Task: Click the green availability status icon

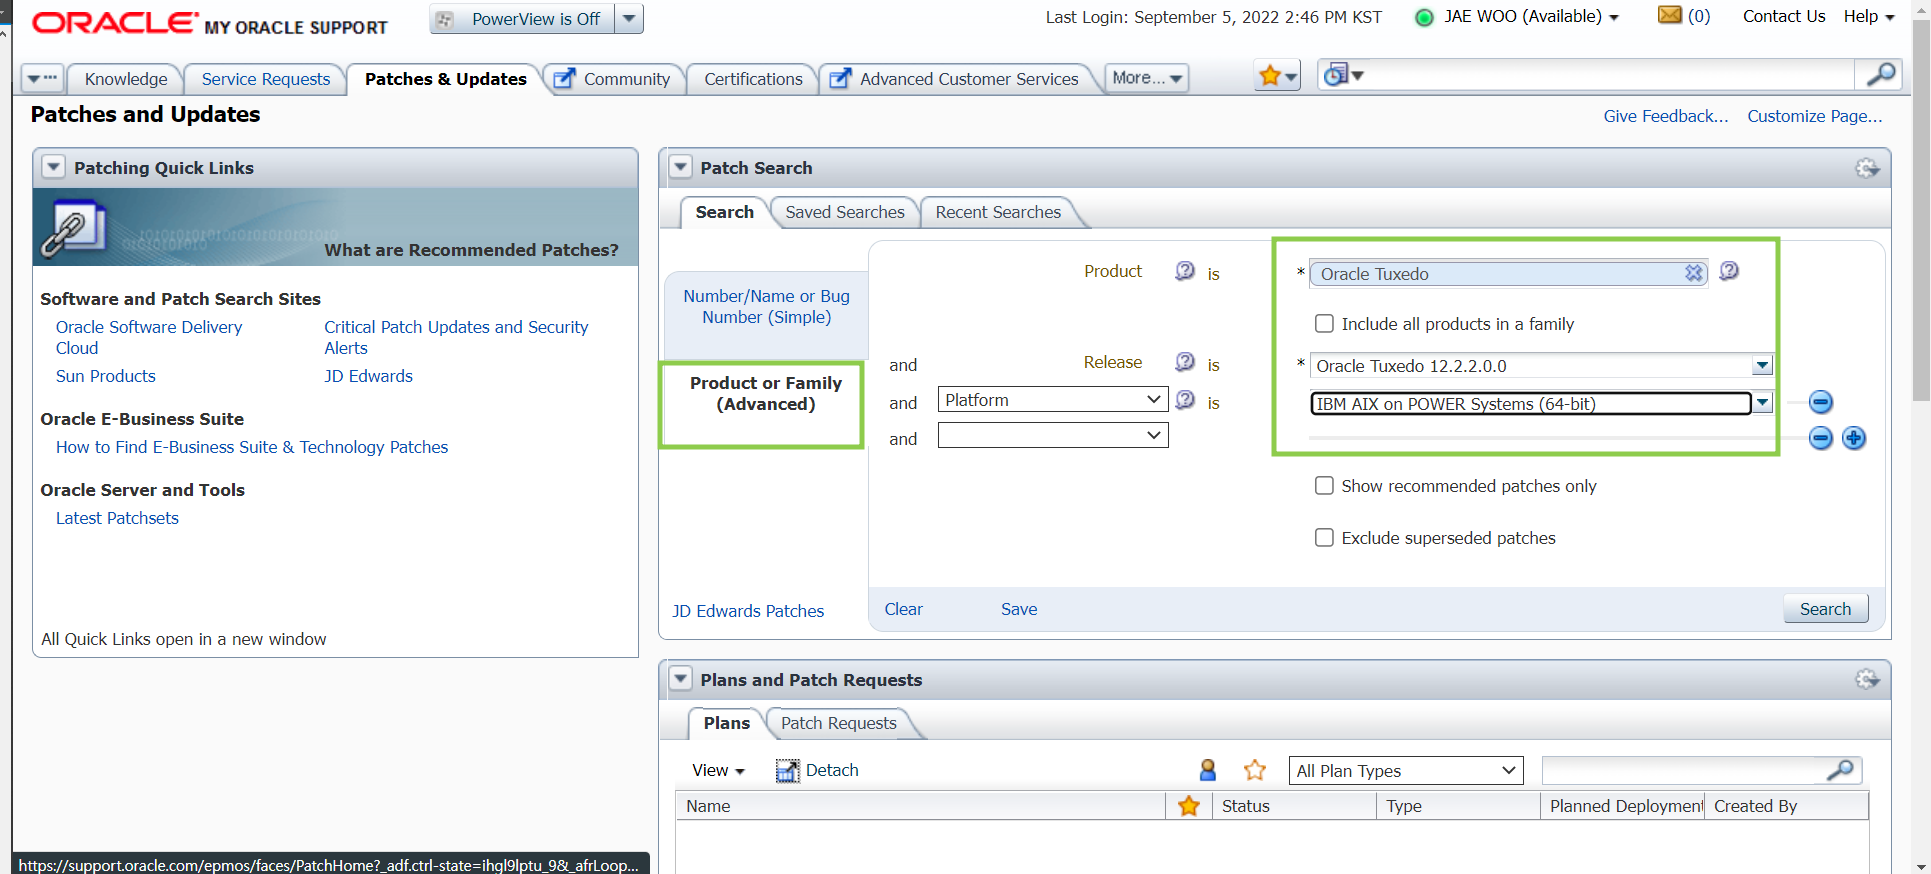Action: (1425, 17)
